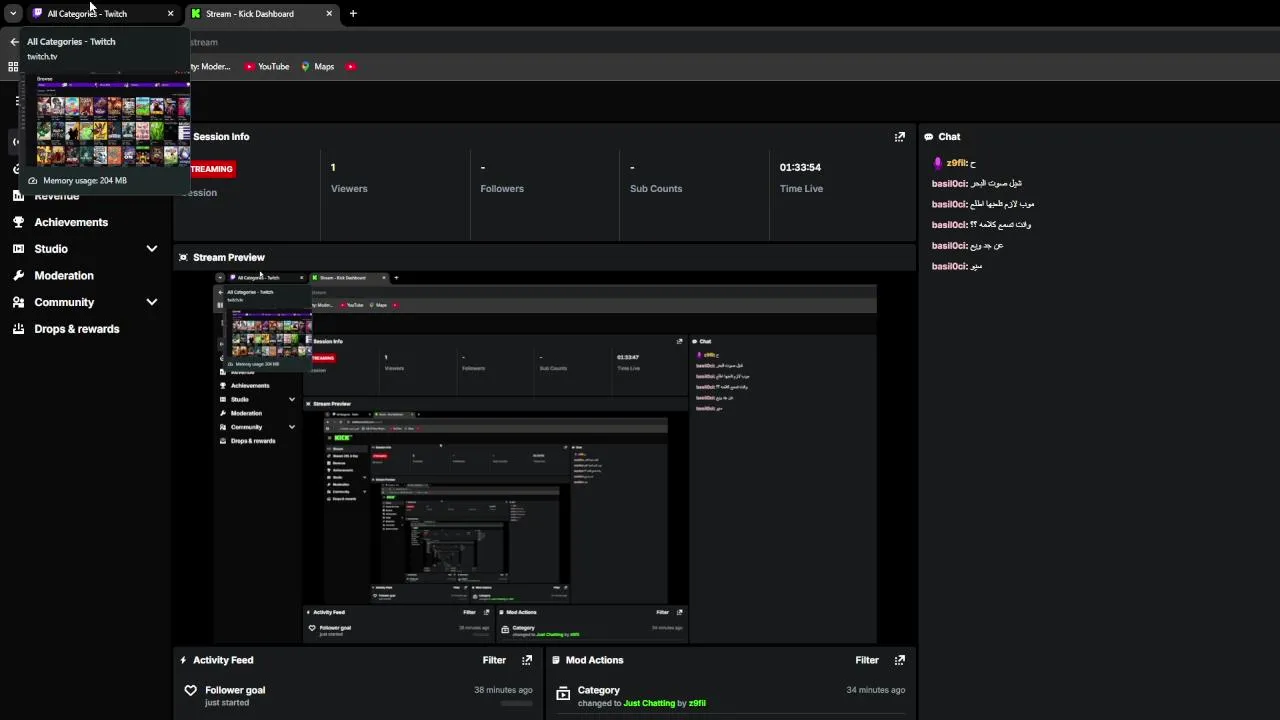Click the 01:33:54 time live value
Image resolution: width=1280 pixels, height=720 pixels.
click(x=800, y=168)
